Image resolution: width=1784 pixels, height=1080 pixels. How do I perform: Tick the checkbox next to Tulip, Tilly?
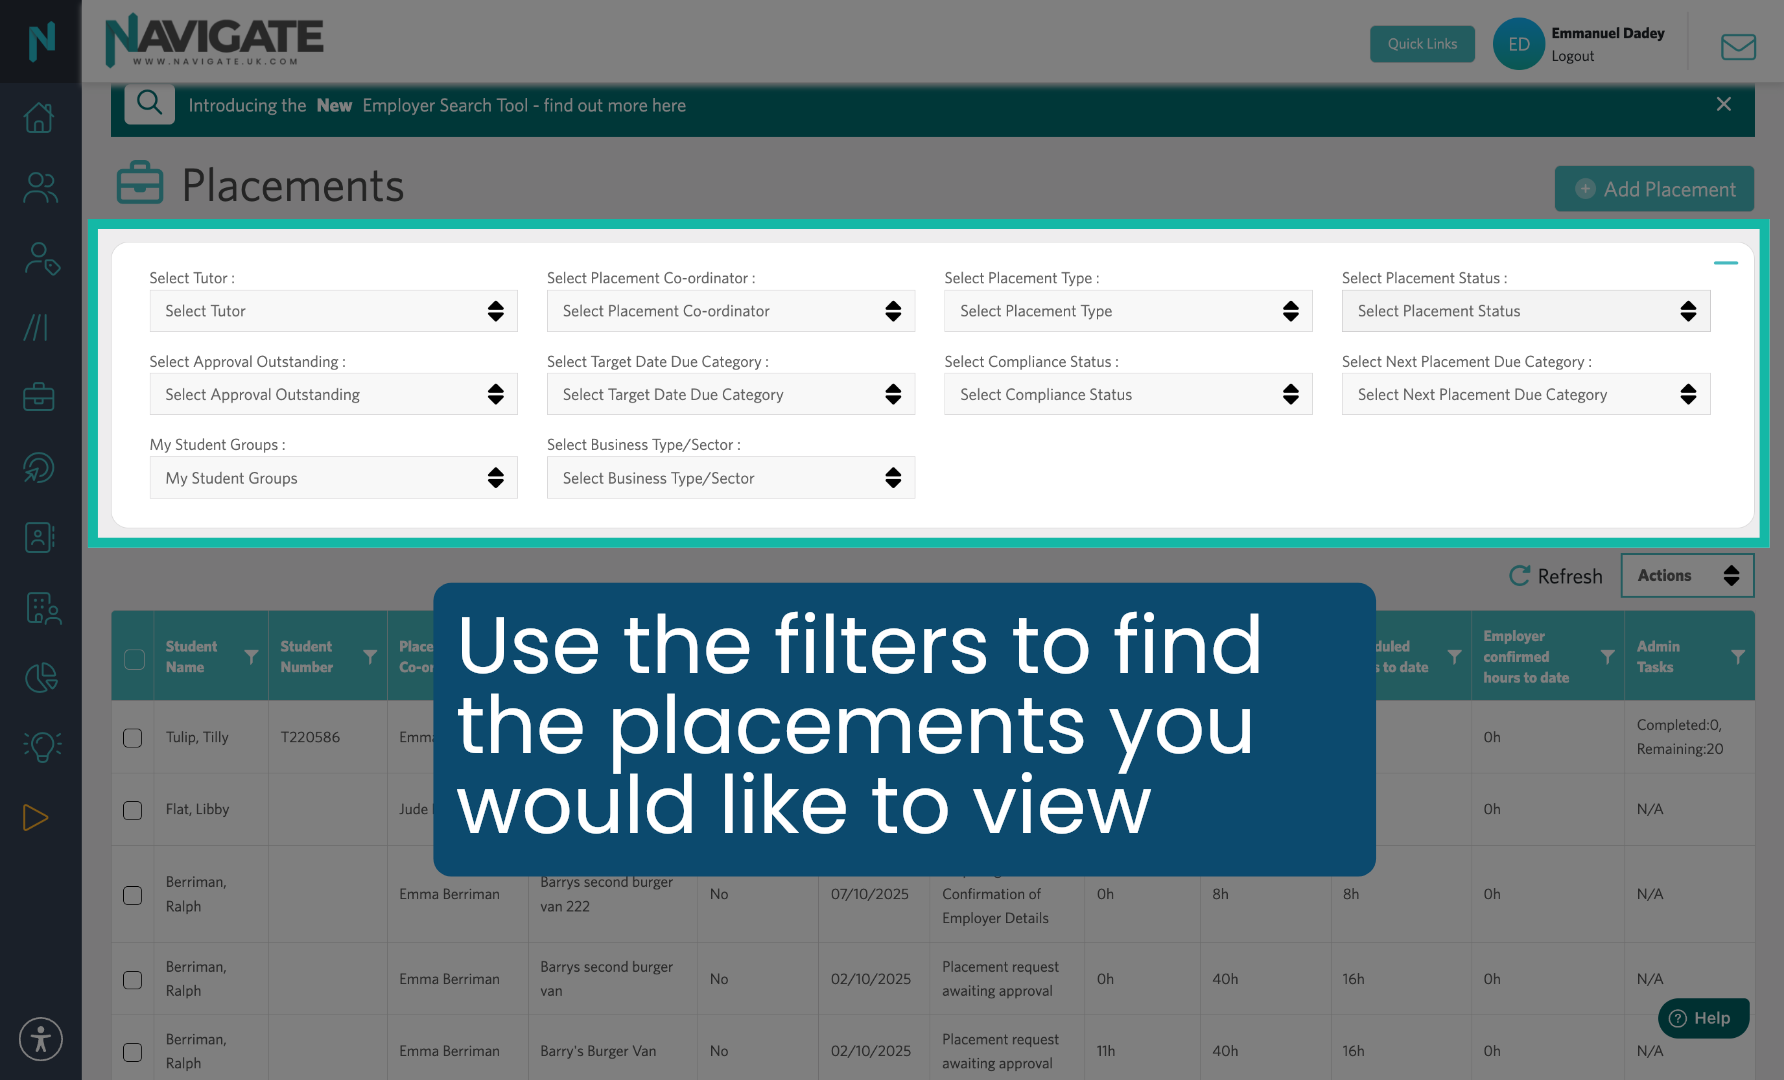(x=132, y=738)
